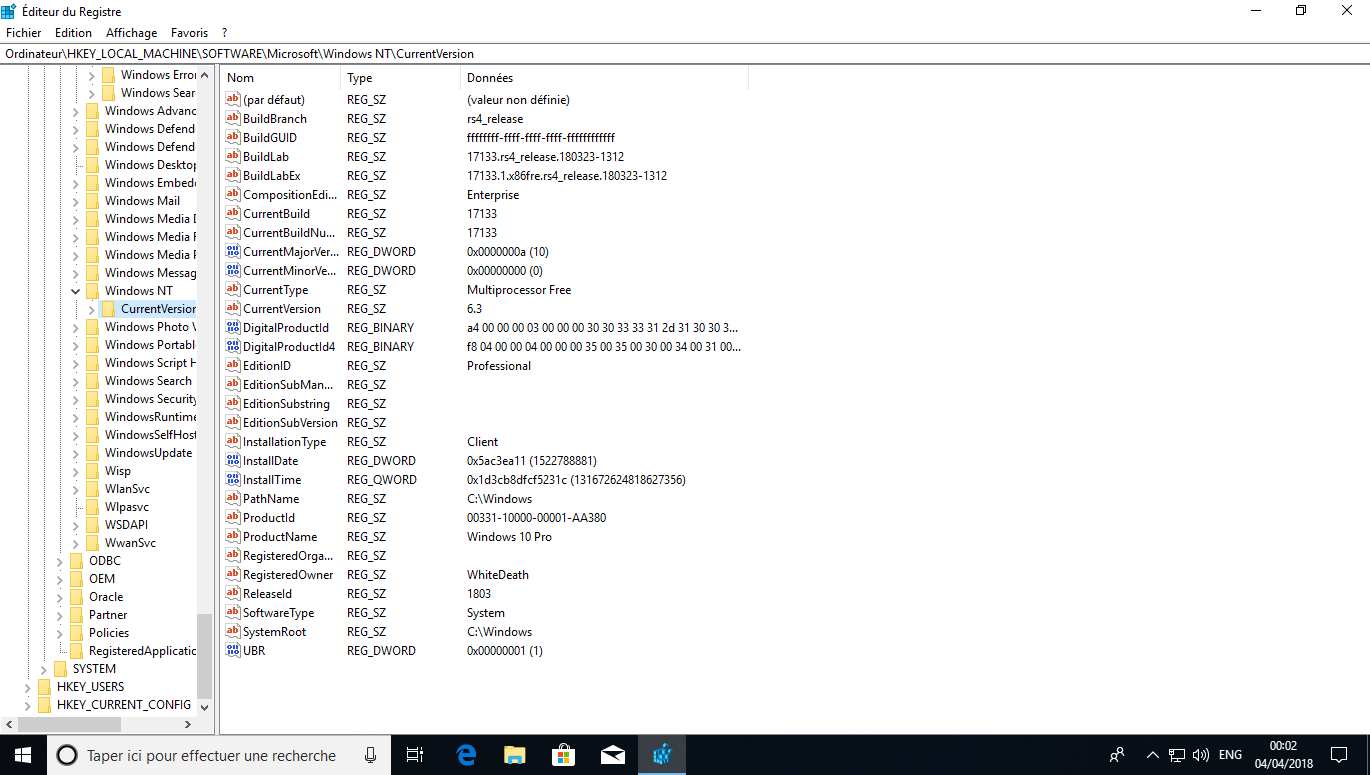Viewport: 1370px width, 775px height.
Task: Select the Oracle tree item
Action: (x=106, y=597)
